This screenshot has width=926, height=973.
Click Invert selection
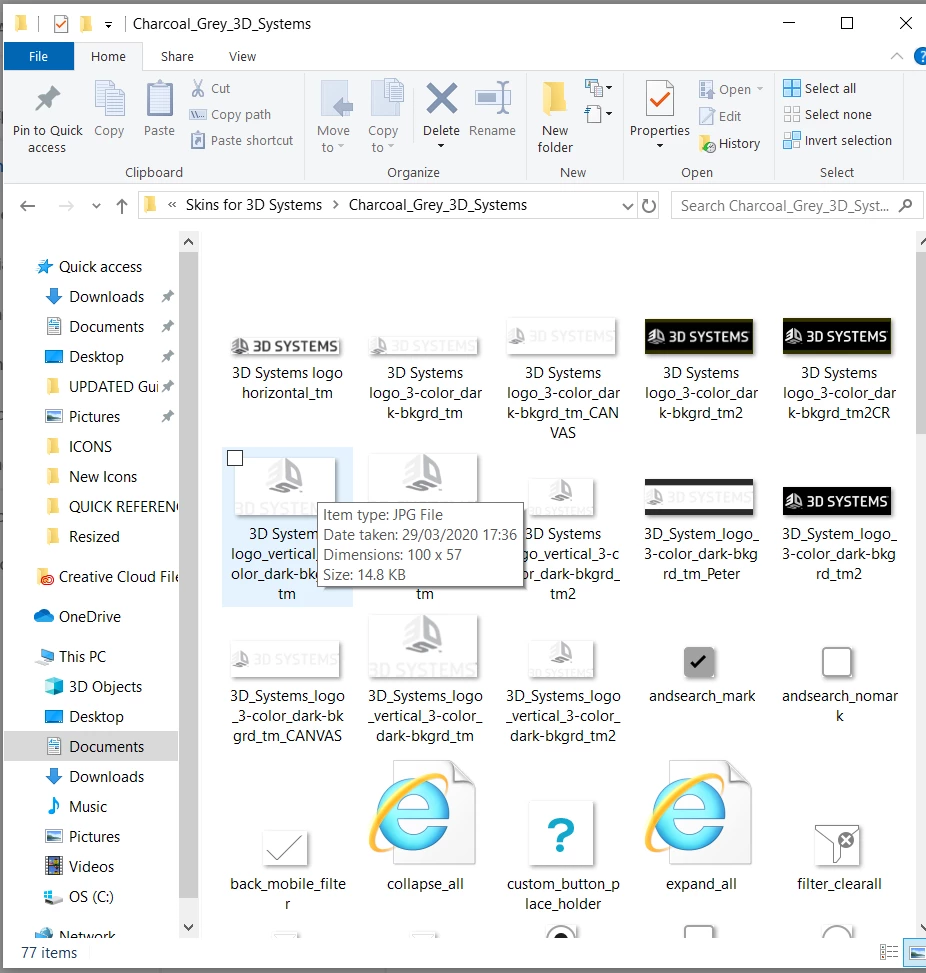click(x=837, y=140)
